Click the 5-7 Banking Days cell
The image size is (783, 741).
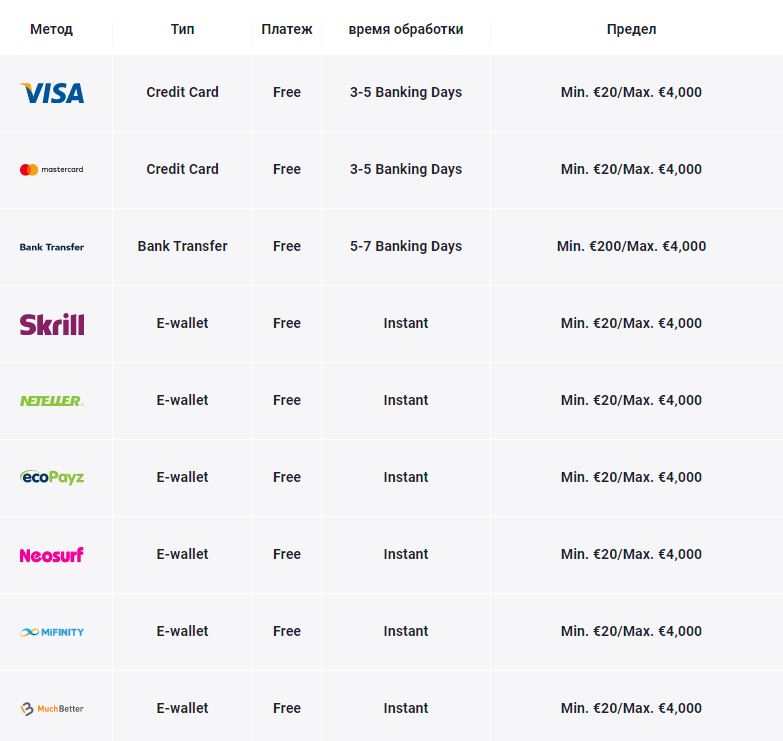pyautogui.click(x=406, y=246)
